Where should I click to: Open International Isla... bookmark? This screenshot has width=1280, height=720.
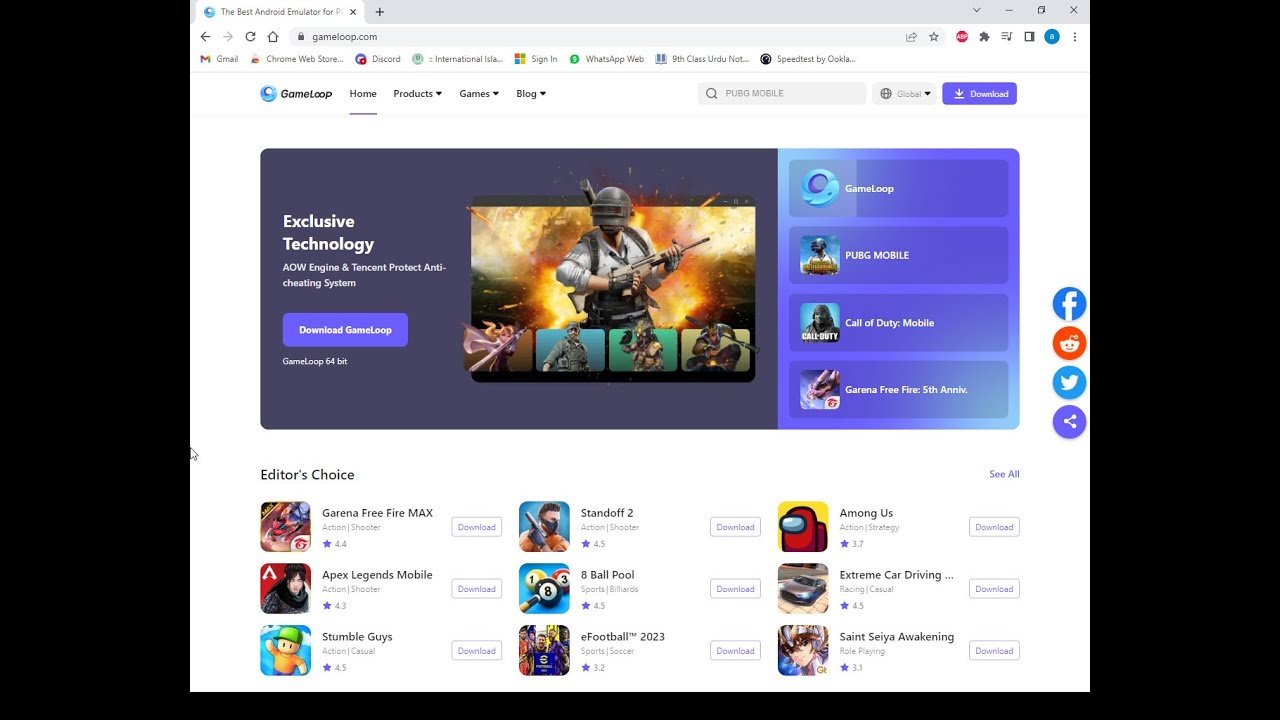[x=458, y=59]
